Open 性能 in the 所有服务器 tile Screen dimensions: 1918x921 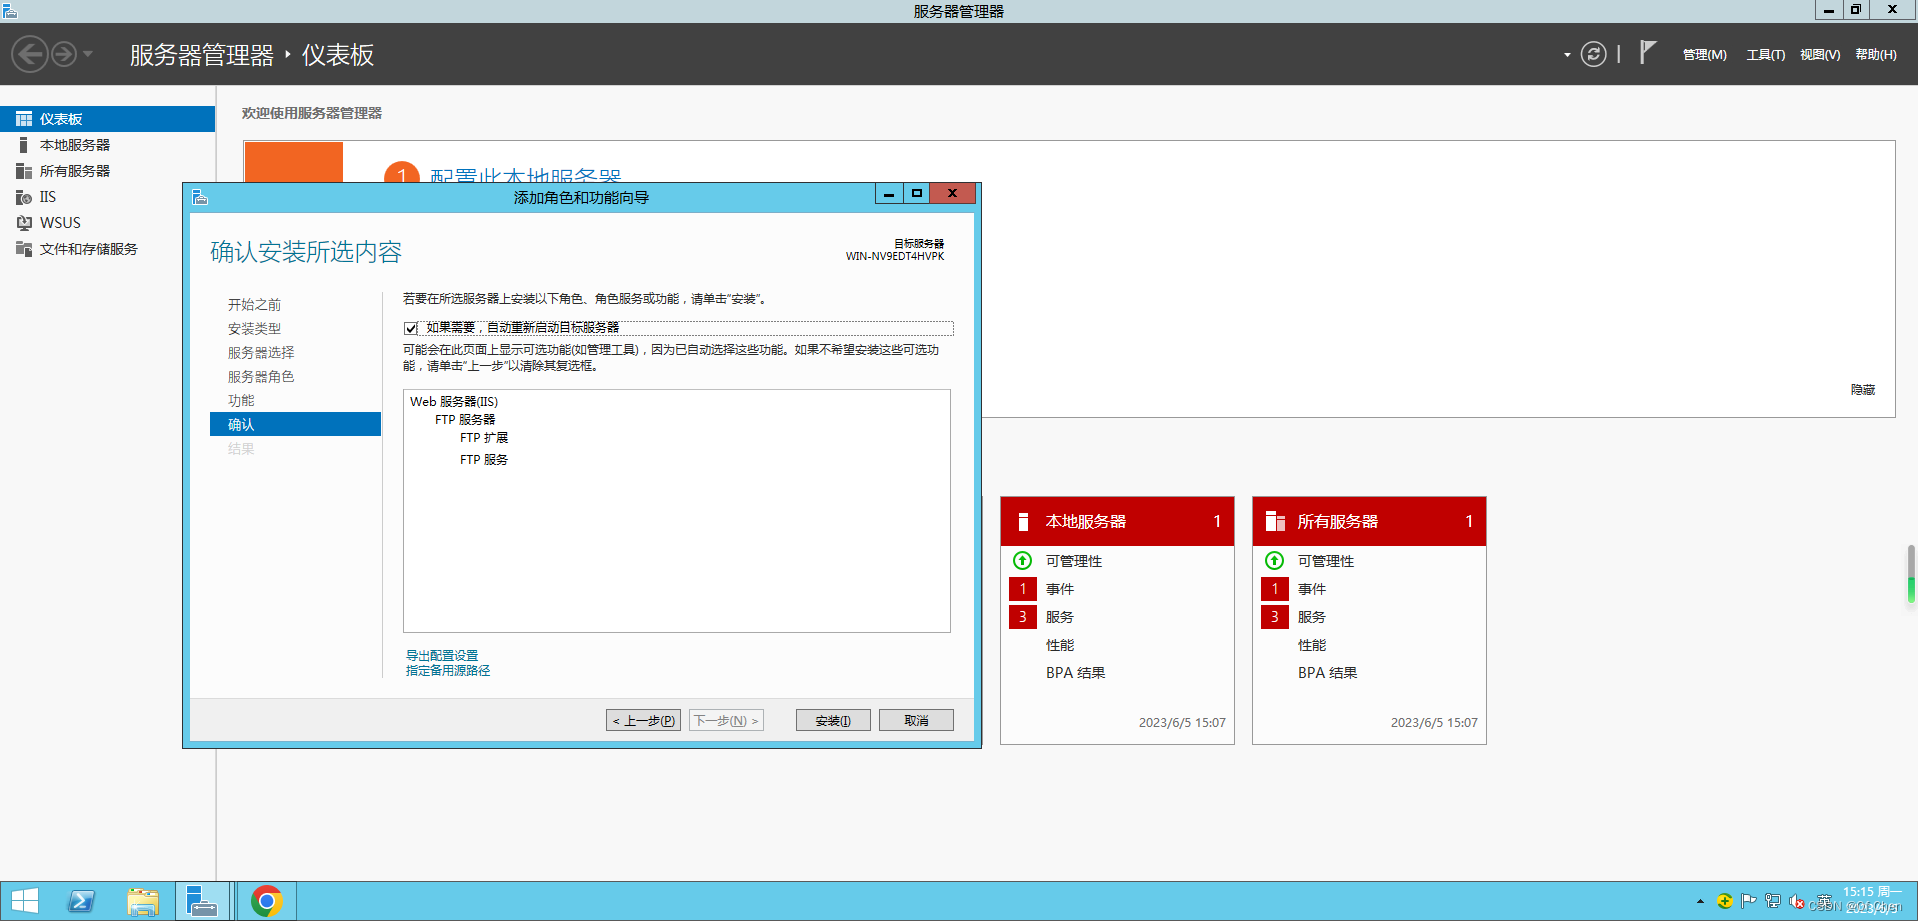pos(1312,645)
